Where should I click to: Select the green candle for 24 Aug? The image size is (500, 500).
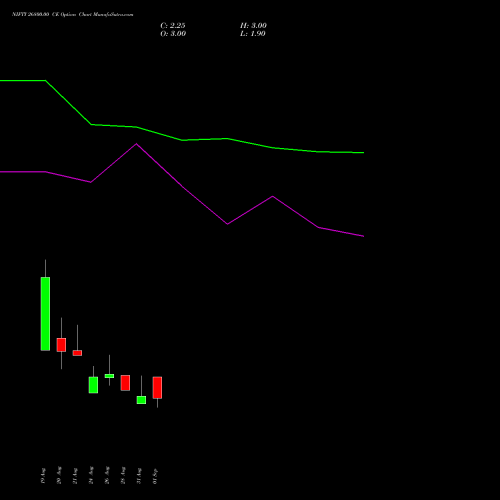93,385
